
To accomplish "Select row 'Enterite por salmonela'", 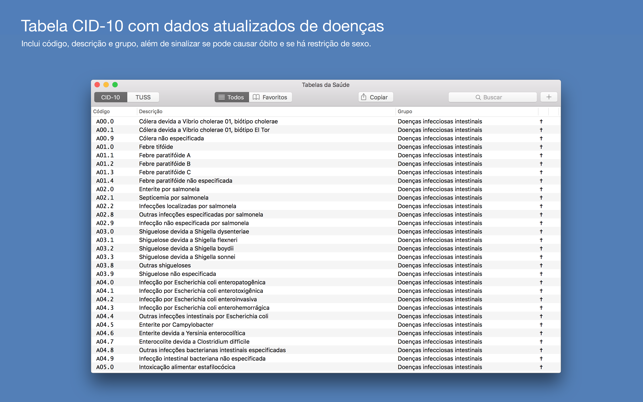I will click(x=326, y=189).
